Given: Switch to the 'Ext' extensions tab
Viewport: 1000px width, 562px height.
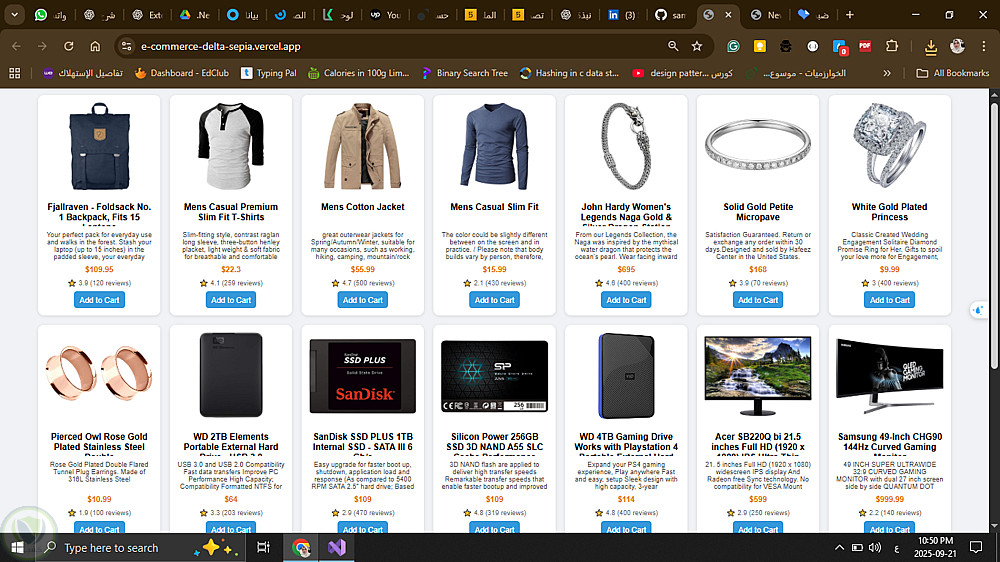Looking at the screenshot, I should tap(147, 14).
